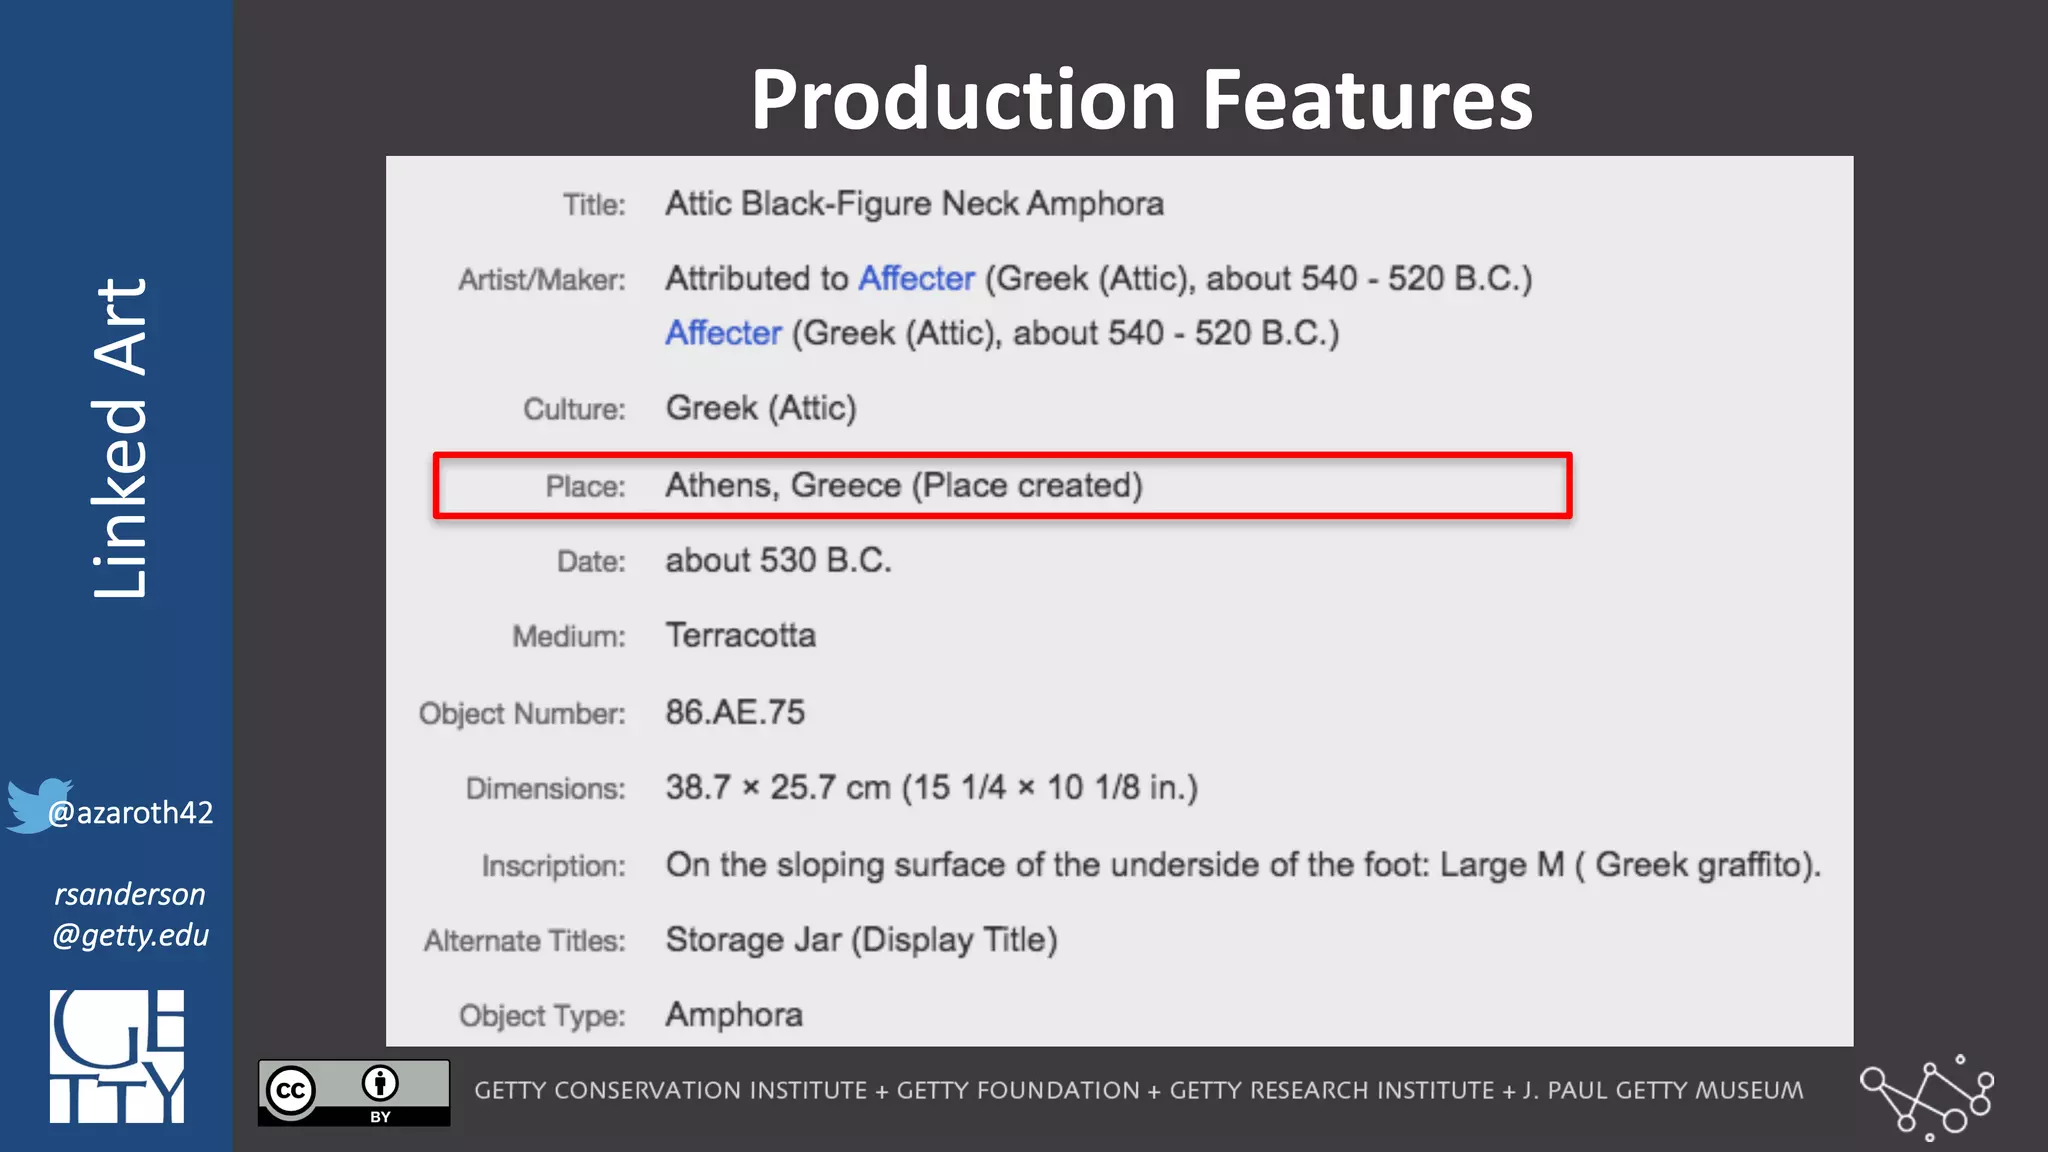Click the @azaroth42 Twitter handle
The image size is (2048, 1152).
click(131, 813)
